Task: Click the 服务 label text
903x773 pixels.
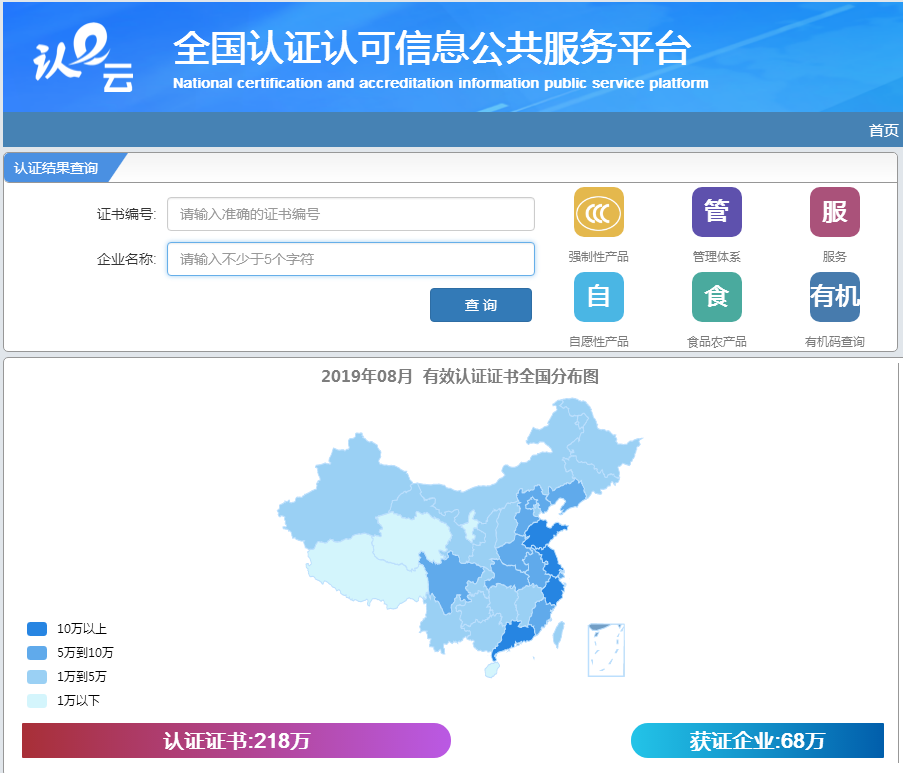Action: coord(834,256)
